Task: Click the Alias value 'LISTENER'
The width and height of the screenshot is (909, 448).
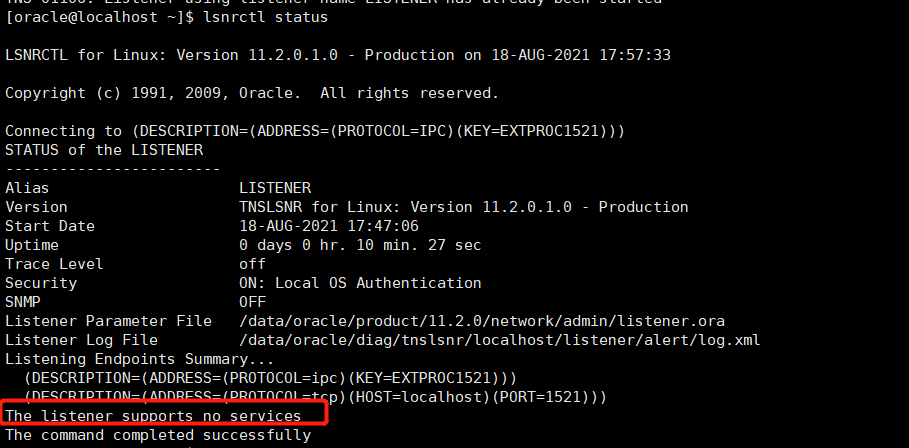Action: coord(275,188)
